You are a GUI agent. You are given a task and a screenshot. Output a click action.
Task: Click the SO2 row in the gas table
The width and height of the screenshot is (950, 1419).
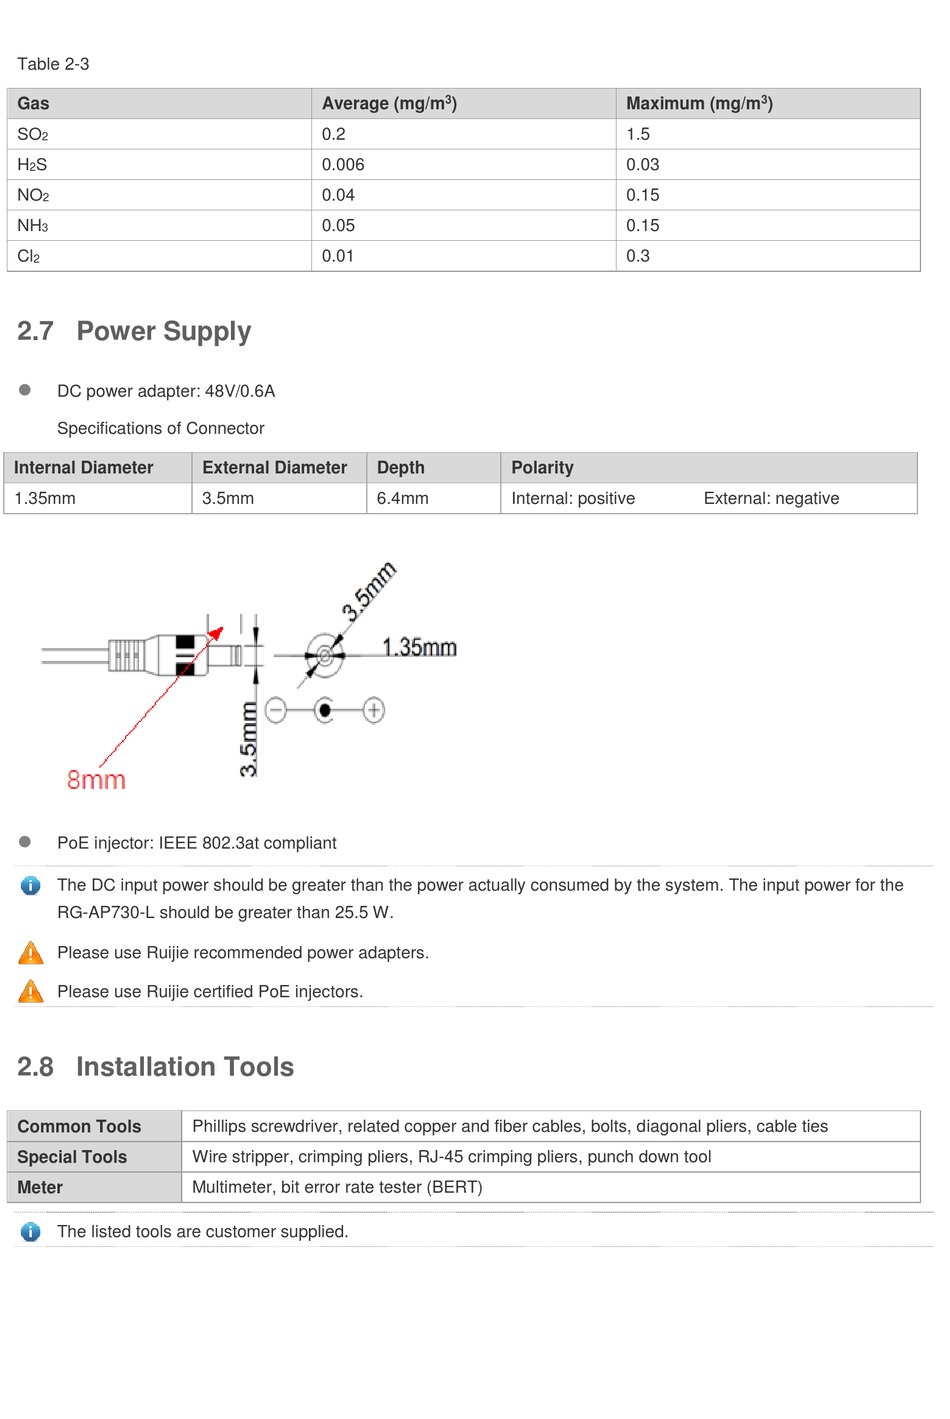(464, 134)
